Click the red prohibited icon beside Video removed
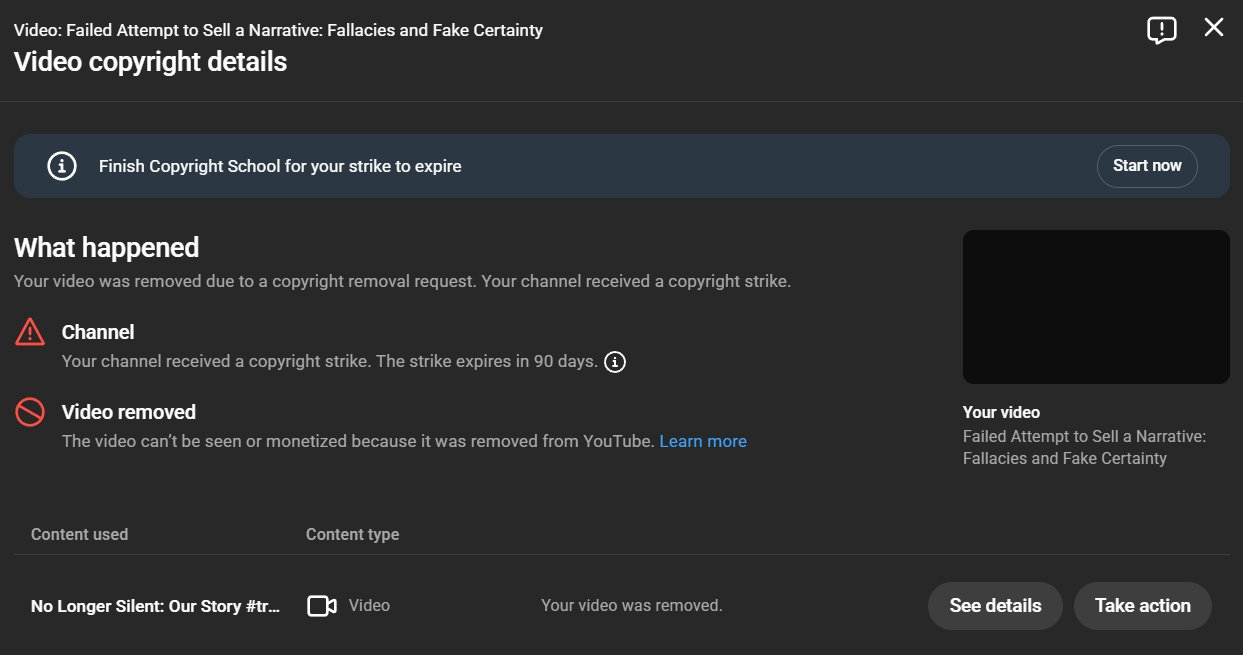The image size is (1243, 655). [30, 411]
